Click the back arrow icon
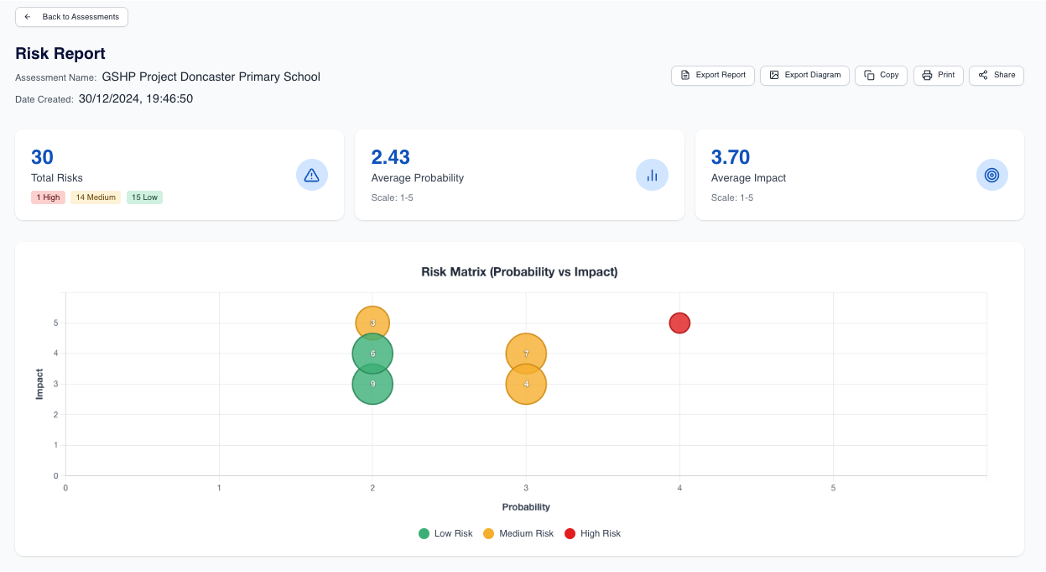 pos(28,17)
